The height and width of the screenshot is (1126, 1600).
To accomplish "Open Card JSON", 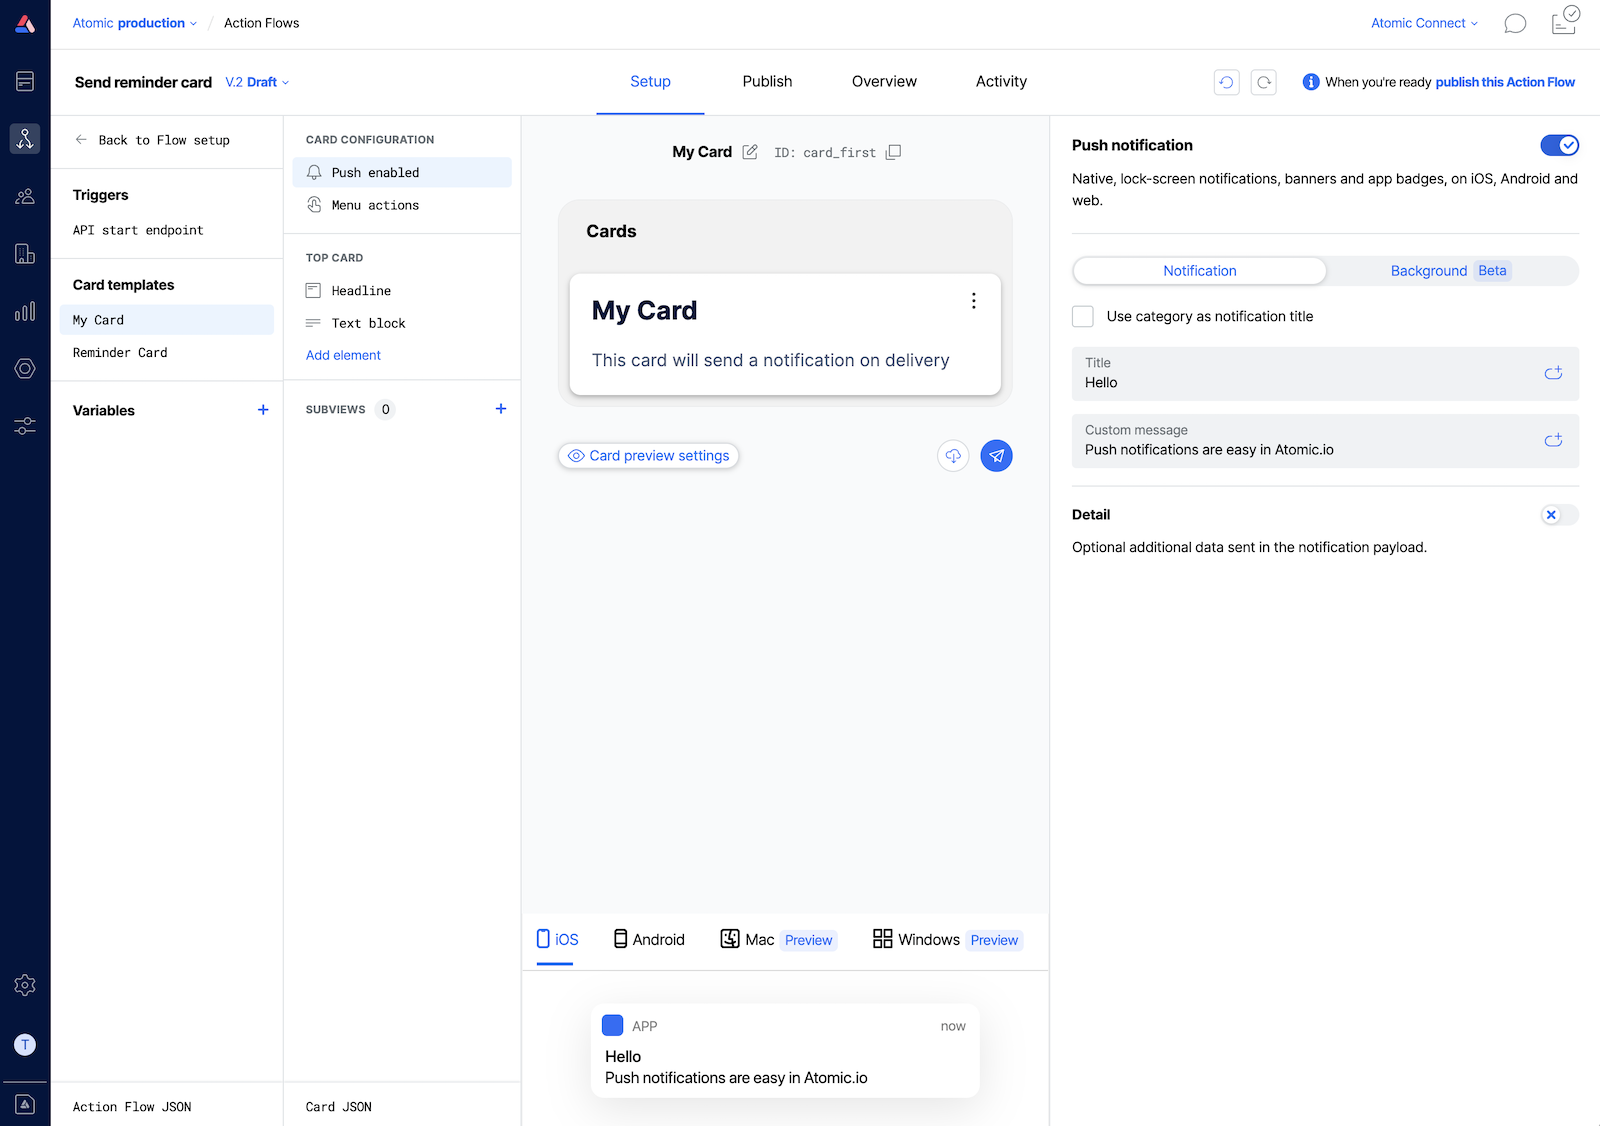I will [x=339, y=1107].
